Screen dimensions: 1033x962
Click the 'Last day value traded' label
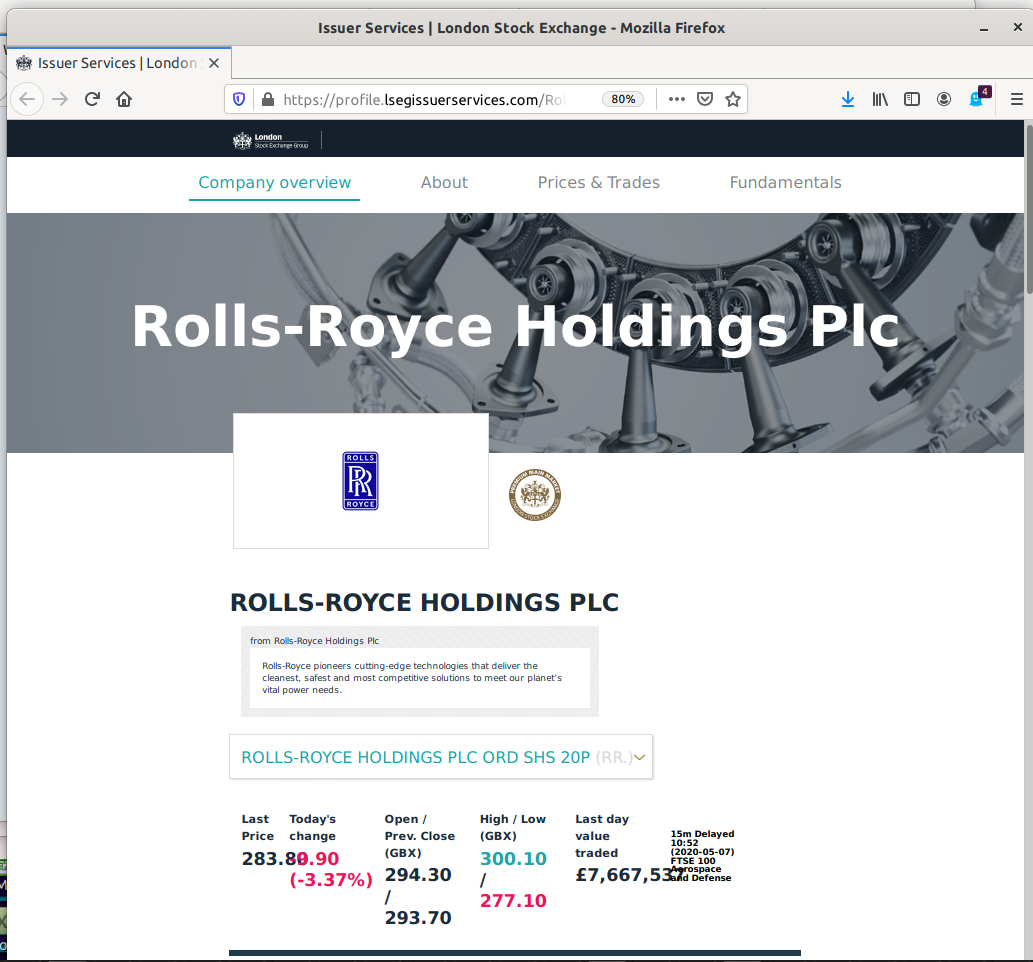[x=602, y=836]
